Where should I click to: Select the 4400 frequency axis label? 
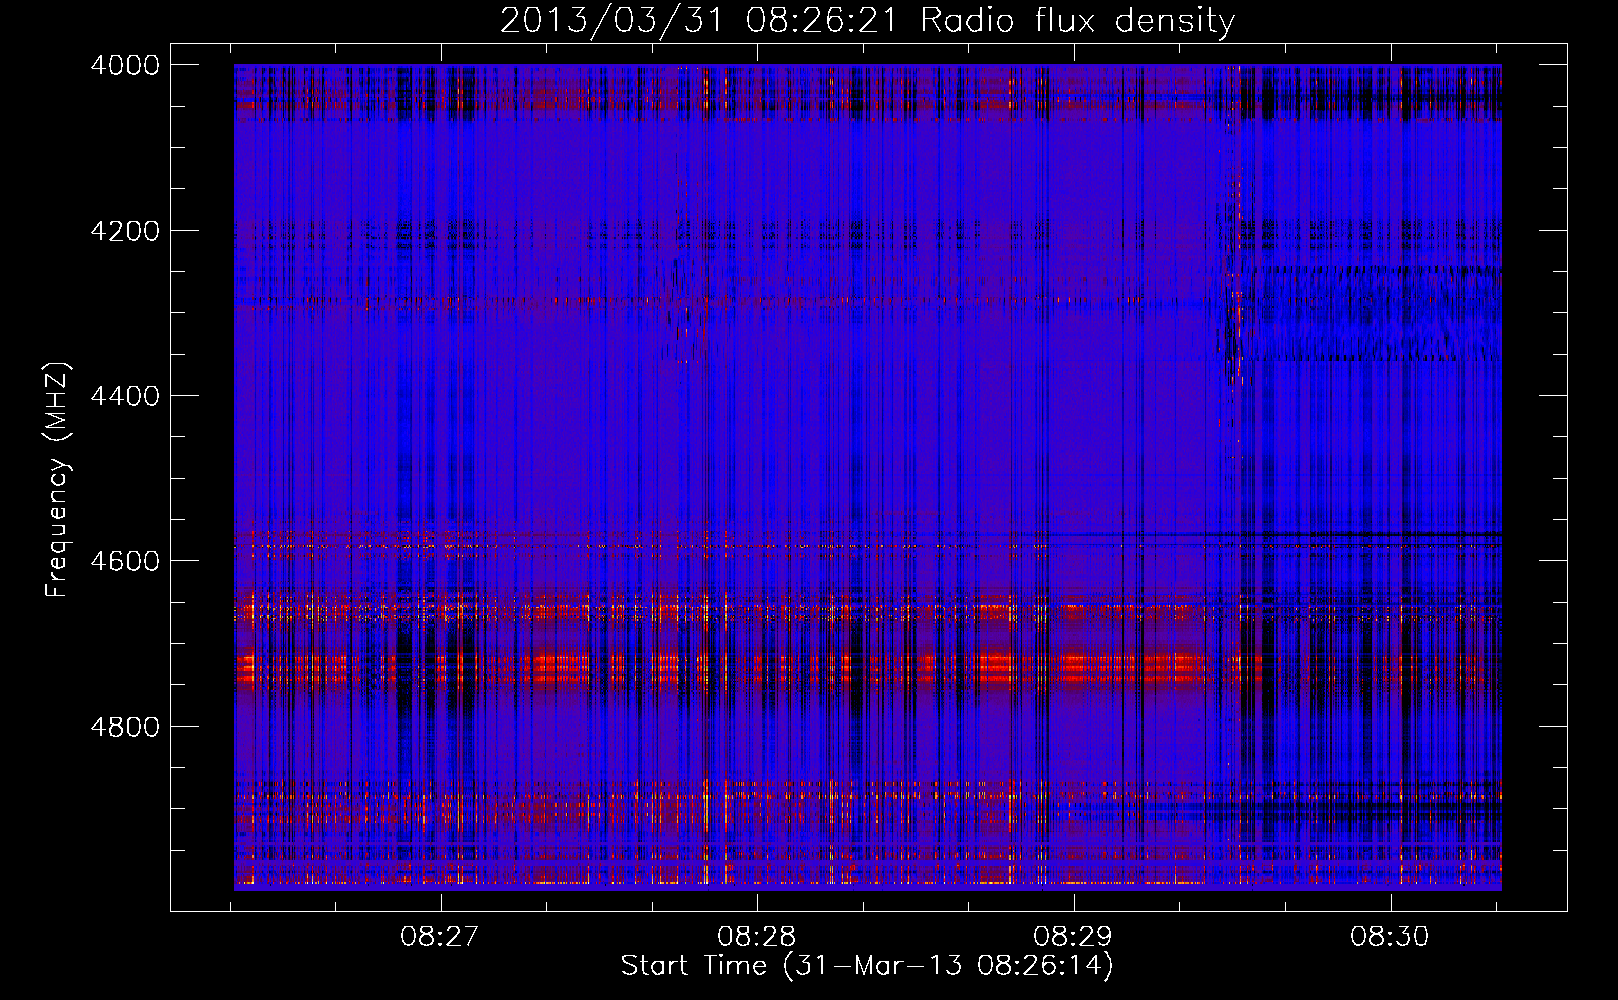pyautogui.click(x=124, y=396)
